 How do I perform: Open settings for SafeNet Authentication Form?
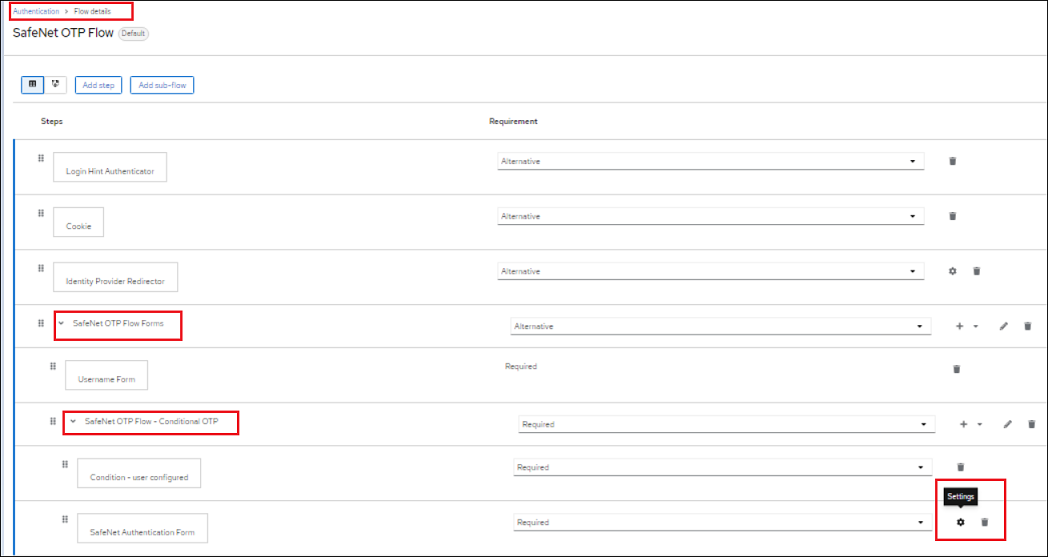tap(960, 522)
